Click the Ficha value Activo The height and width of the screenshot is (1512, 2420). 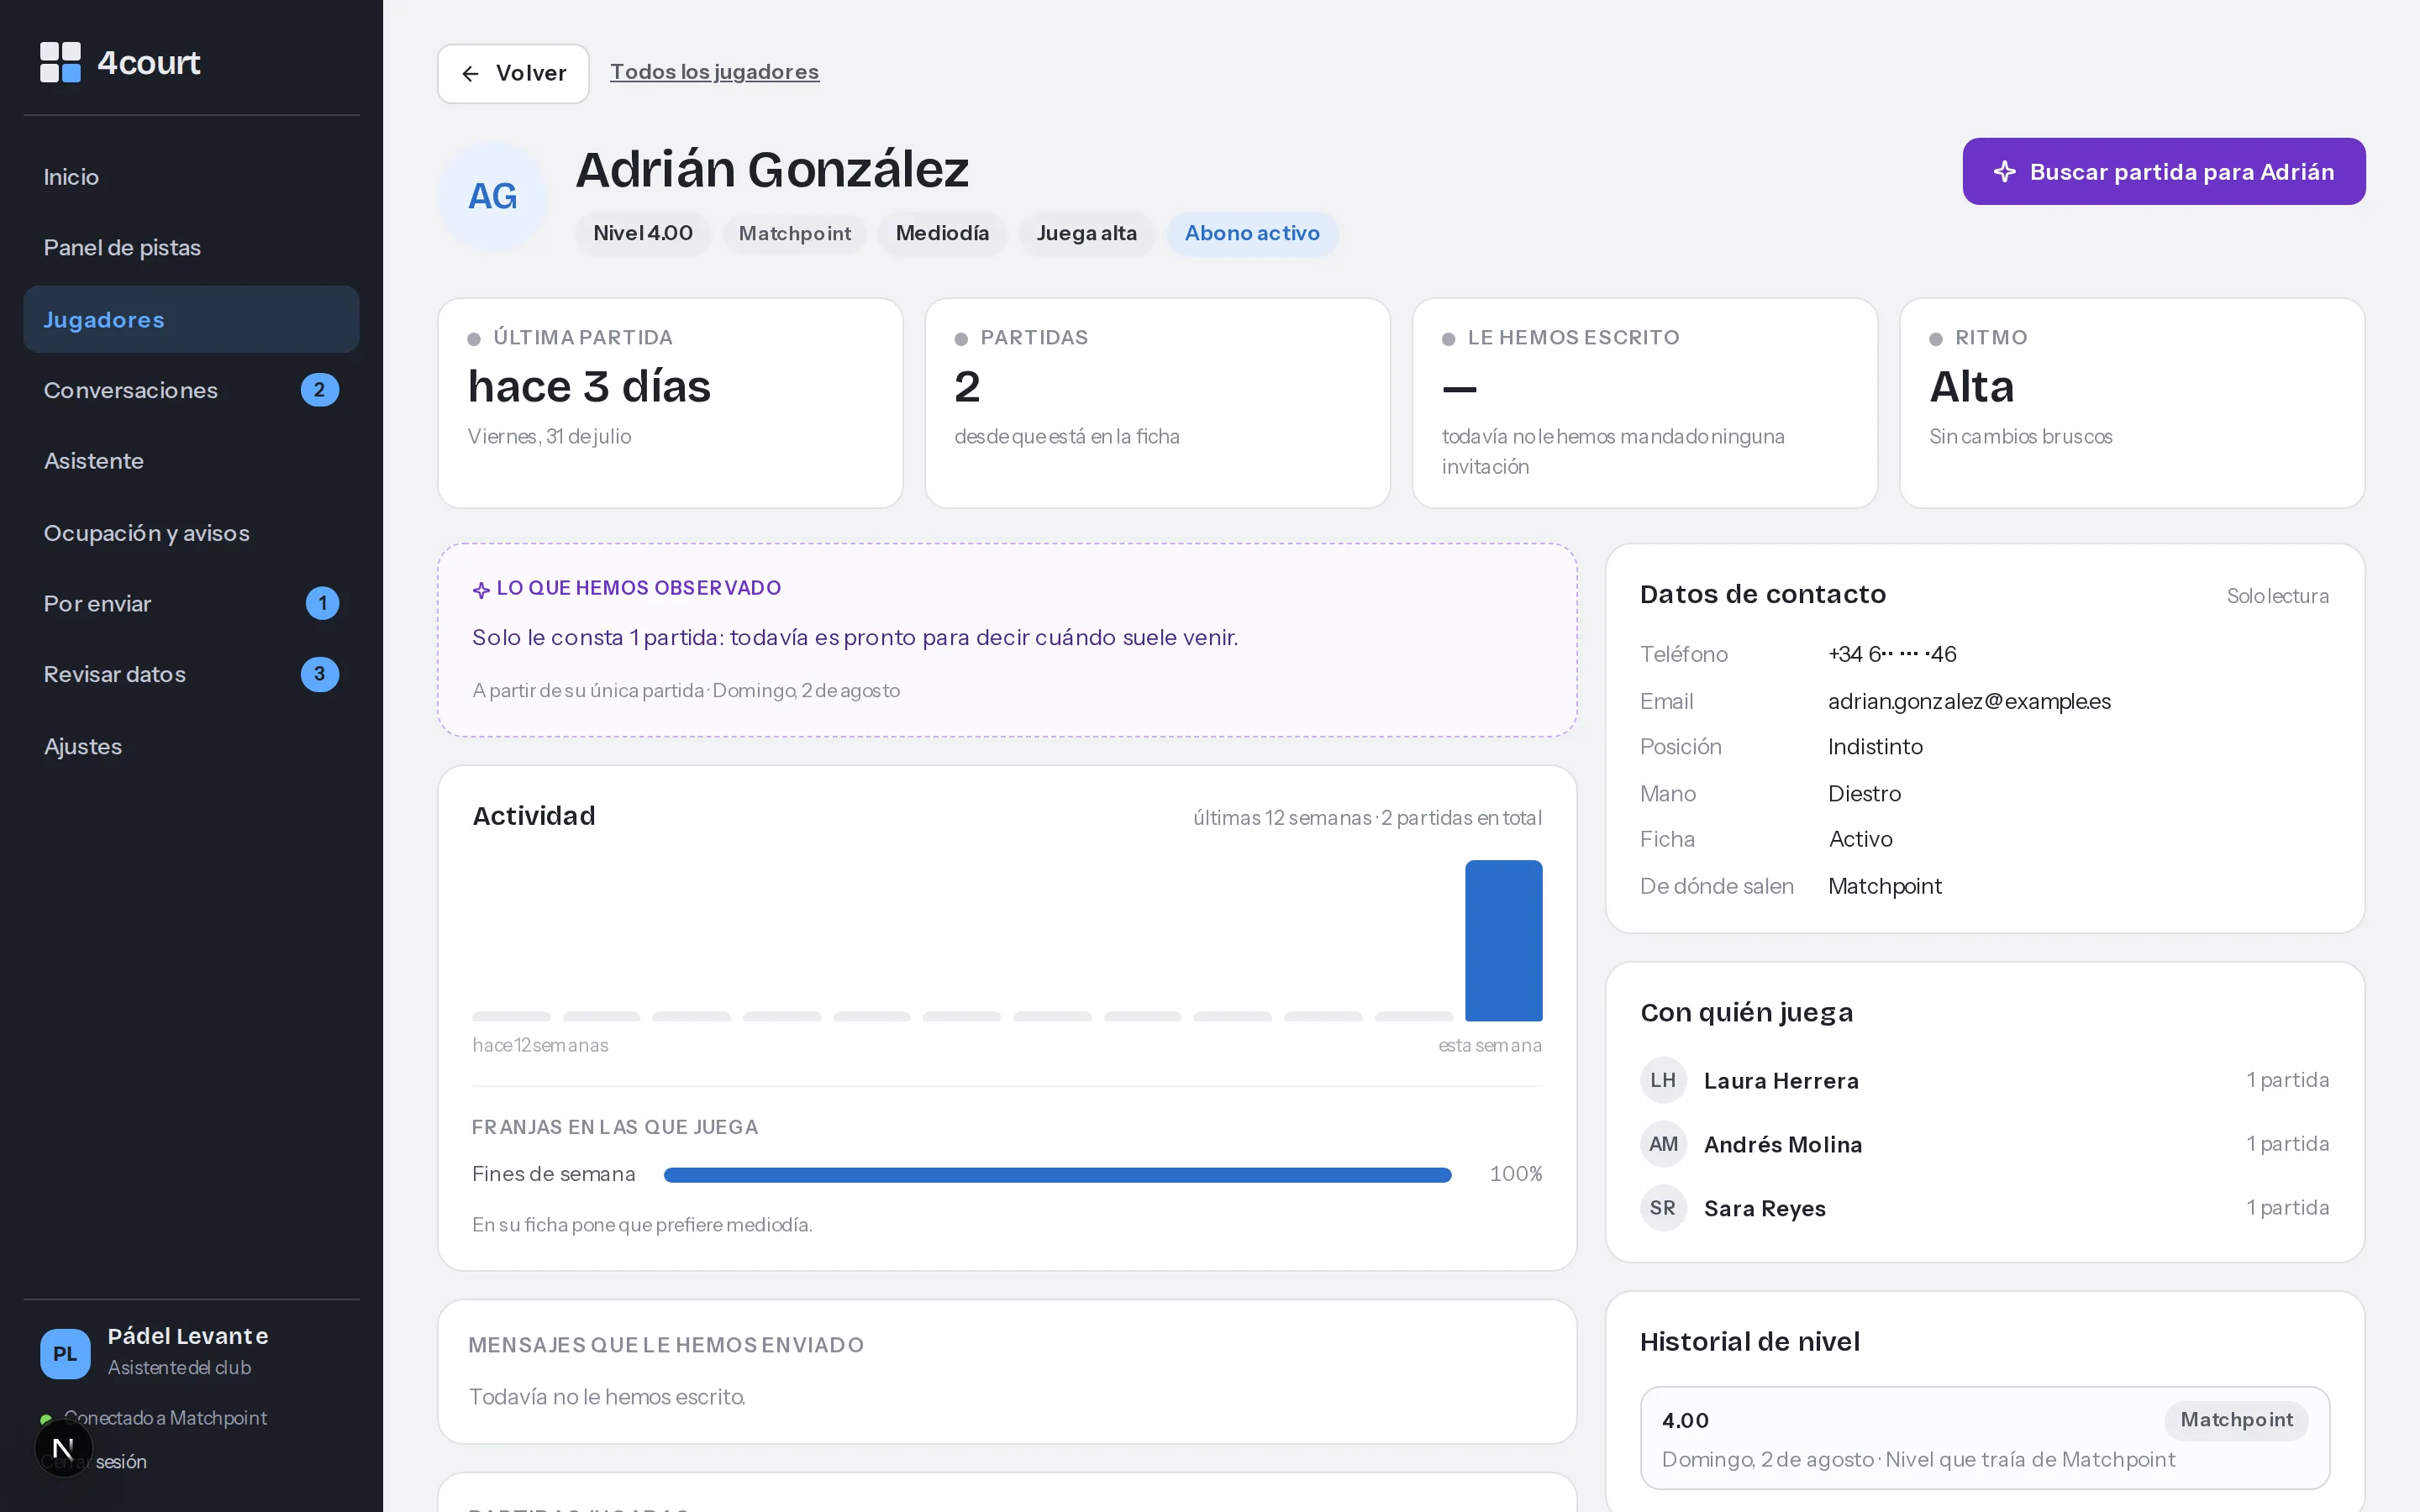pyautogui.click(x=1860, y=839)
